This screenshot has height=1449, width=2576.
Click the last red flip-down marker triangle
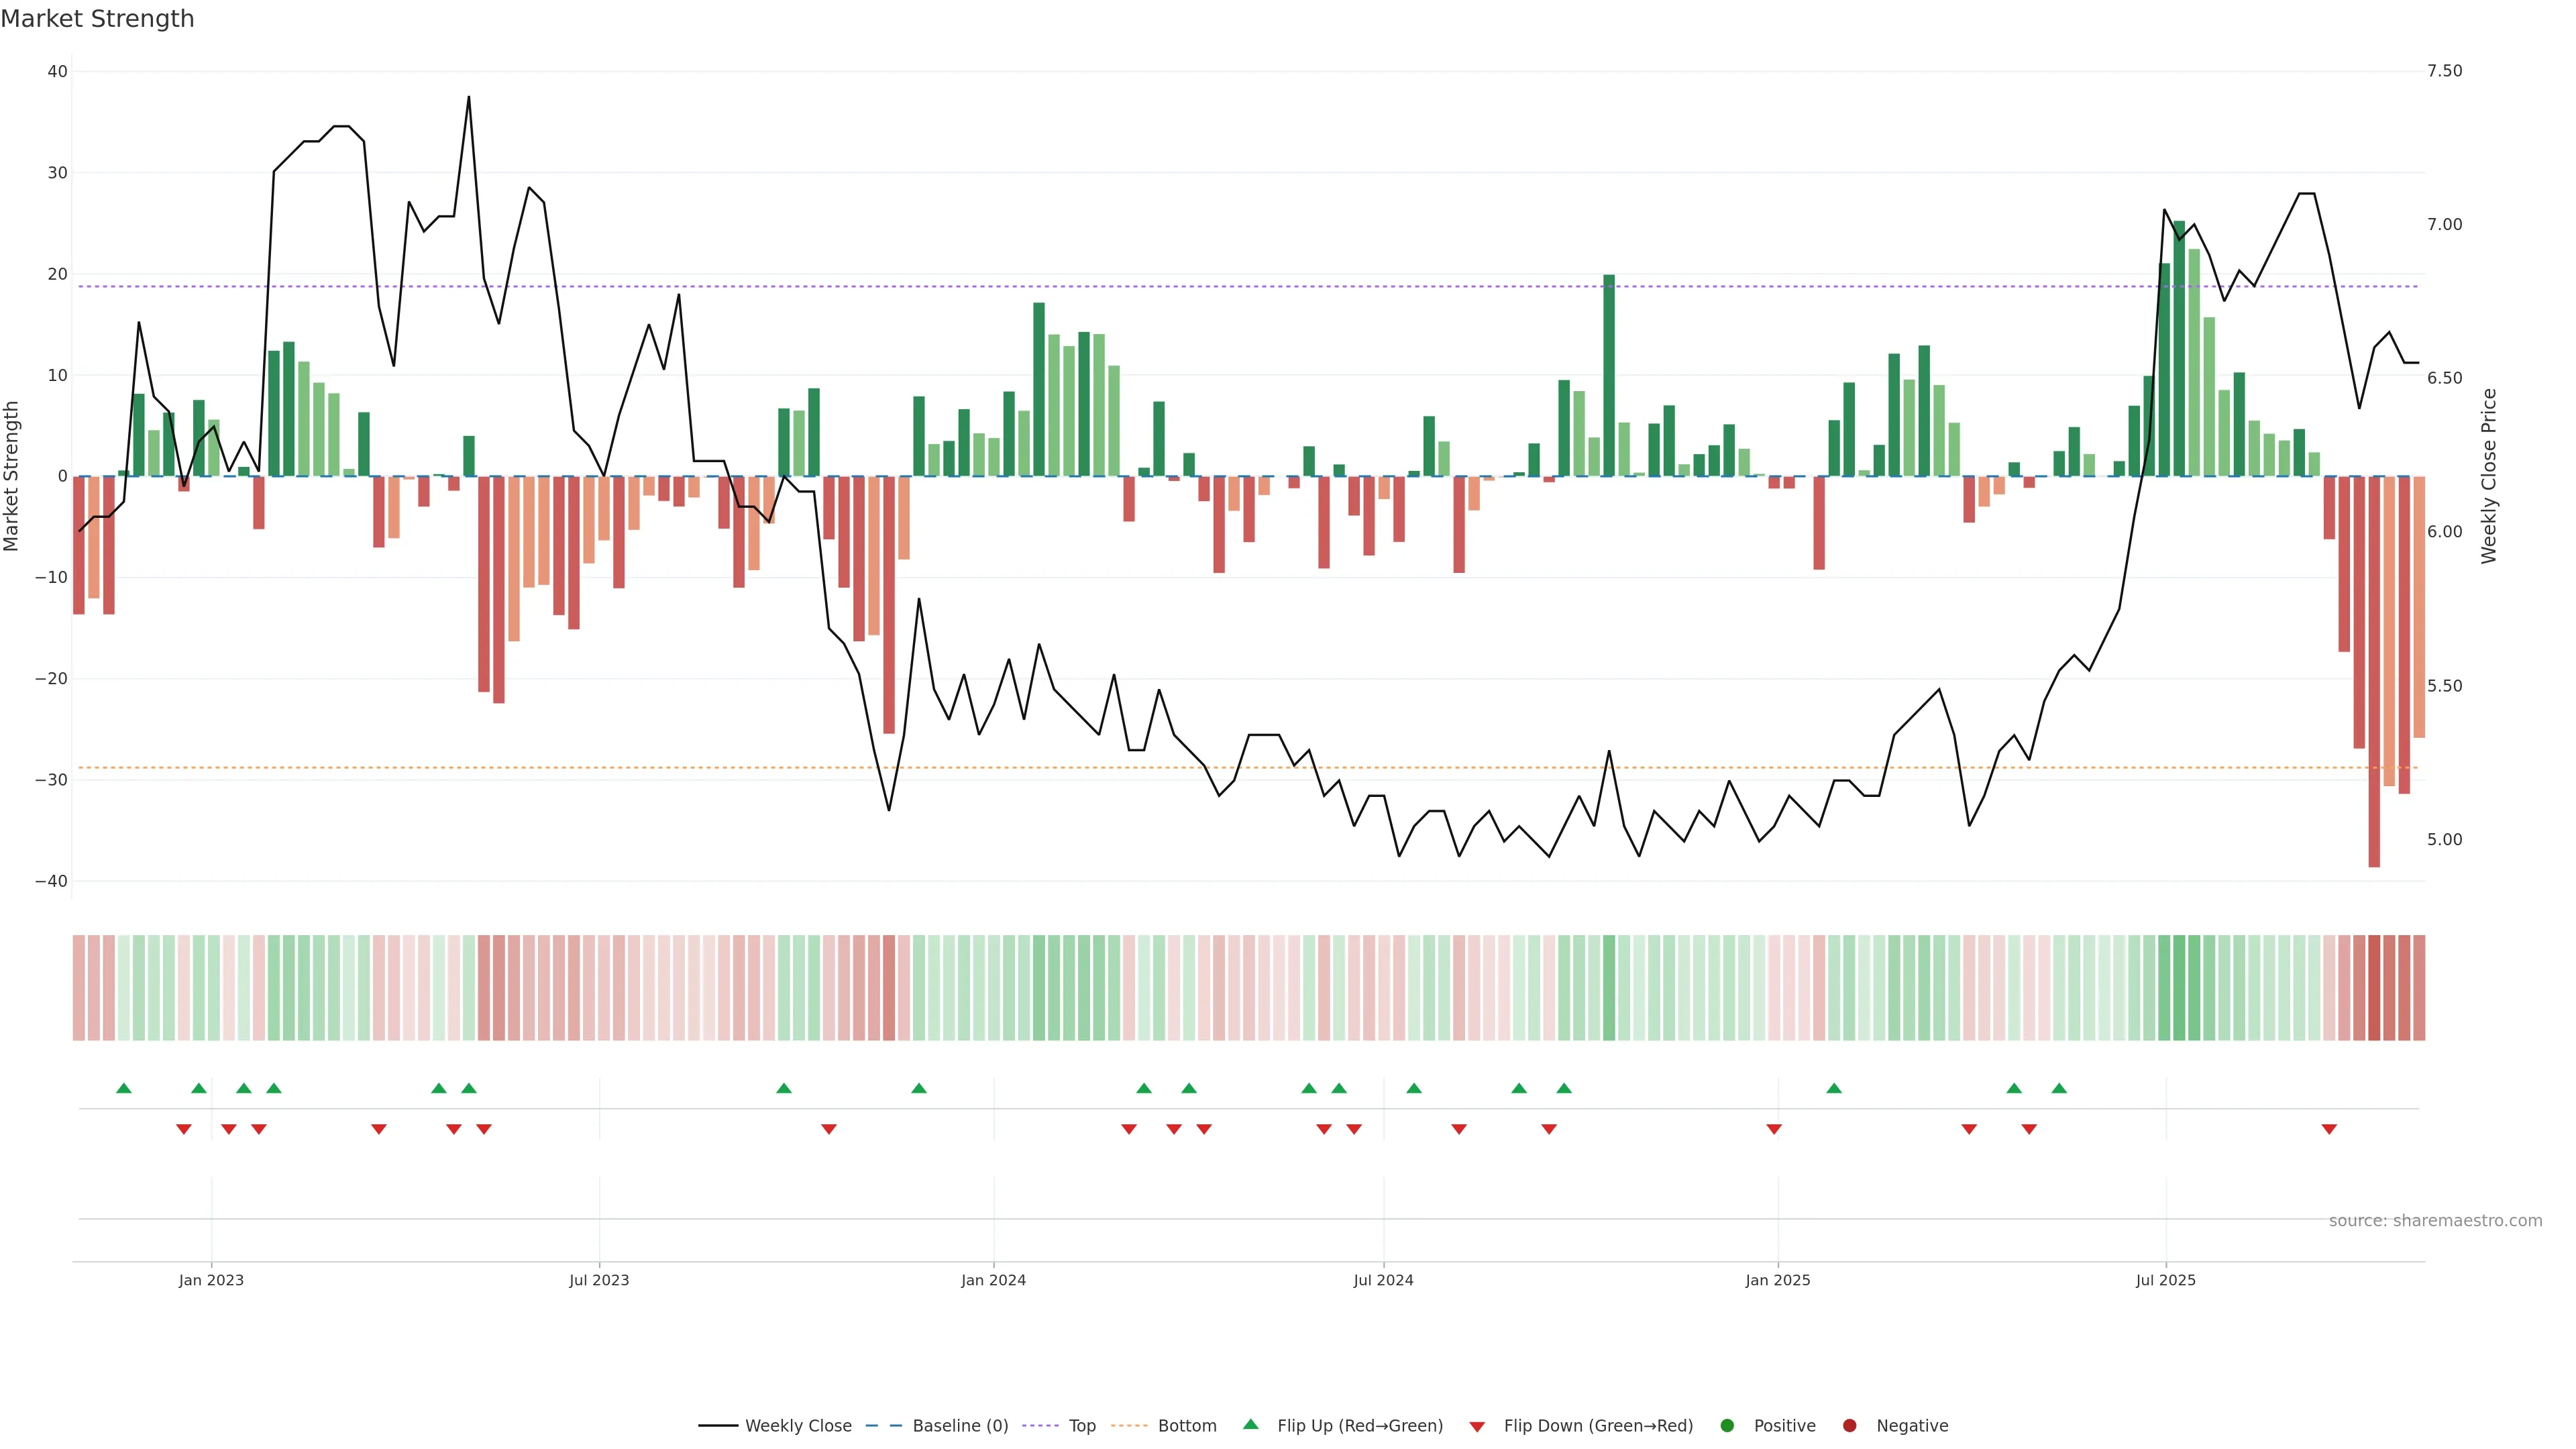2329,1129
